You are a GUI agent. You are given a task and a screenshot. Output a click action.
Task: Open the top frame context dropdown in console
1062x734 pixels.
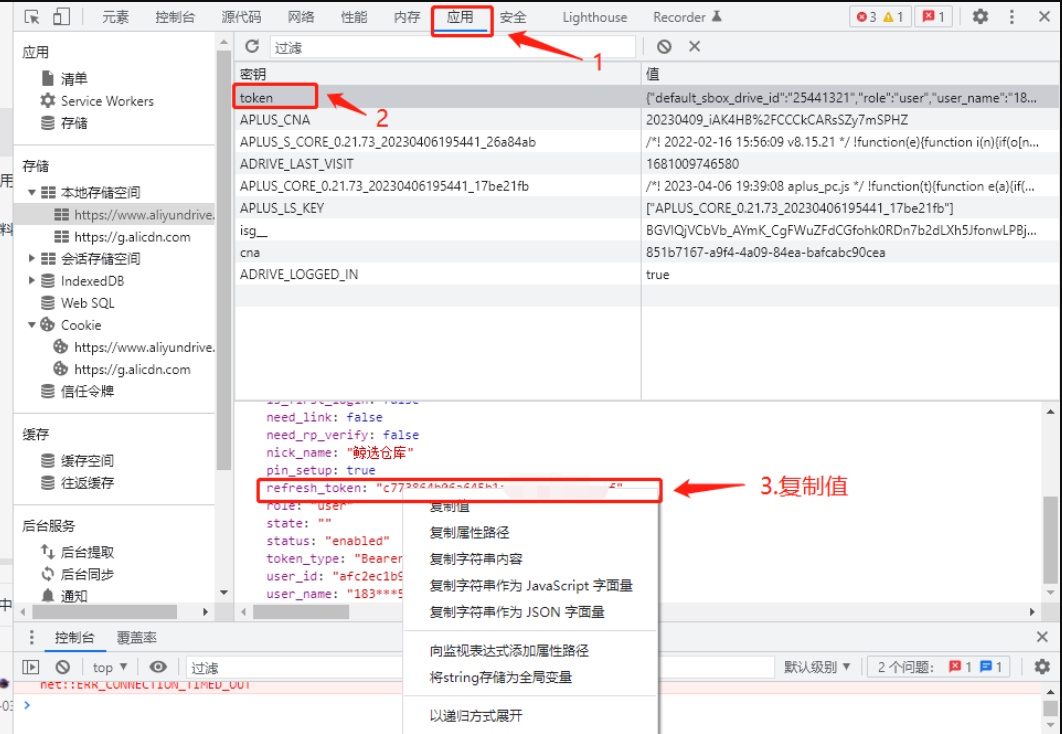coord(107,666)
